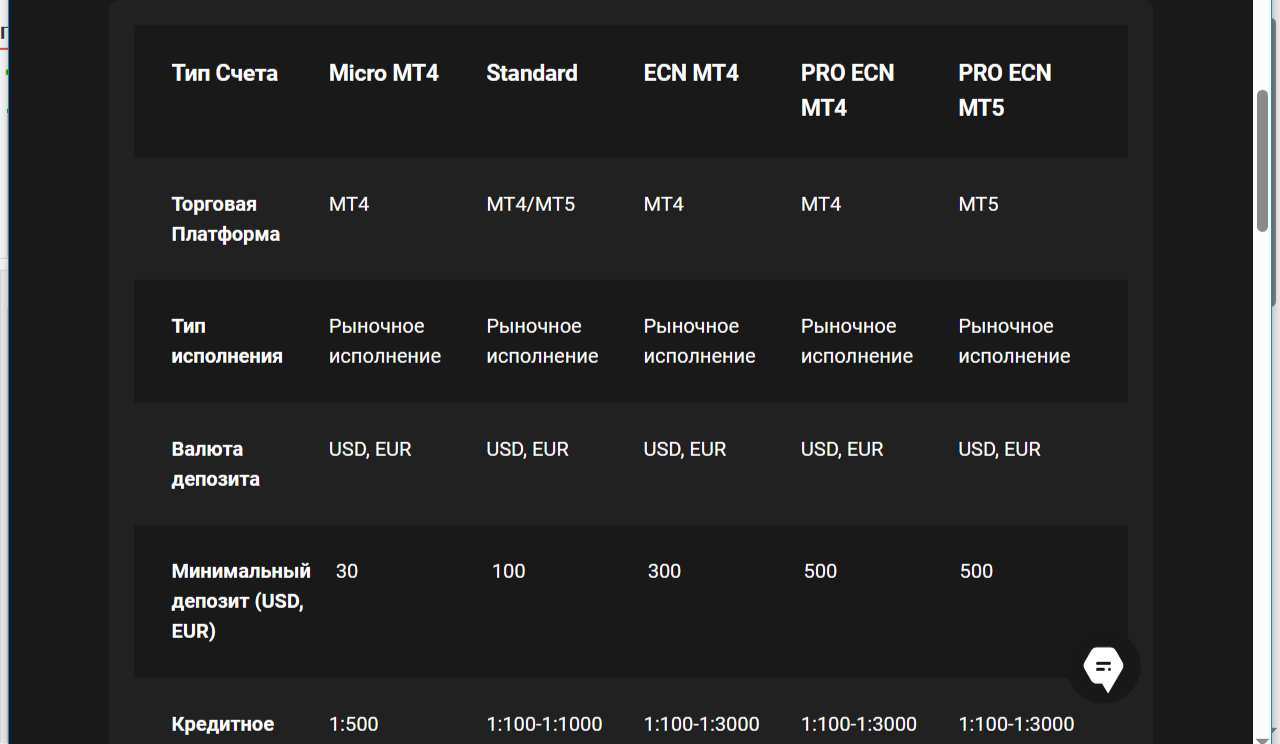Click the 1:100-1:3000 leverage value under ECN MT4

point(702,723)
